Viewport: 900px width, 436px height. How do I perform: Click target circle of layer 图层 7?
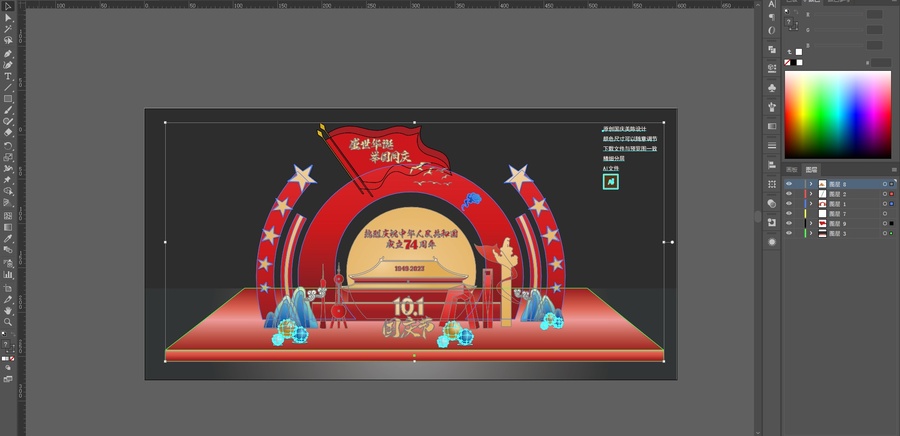(885, 213)
